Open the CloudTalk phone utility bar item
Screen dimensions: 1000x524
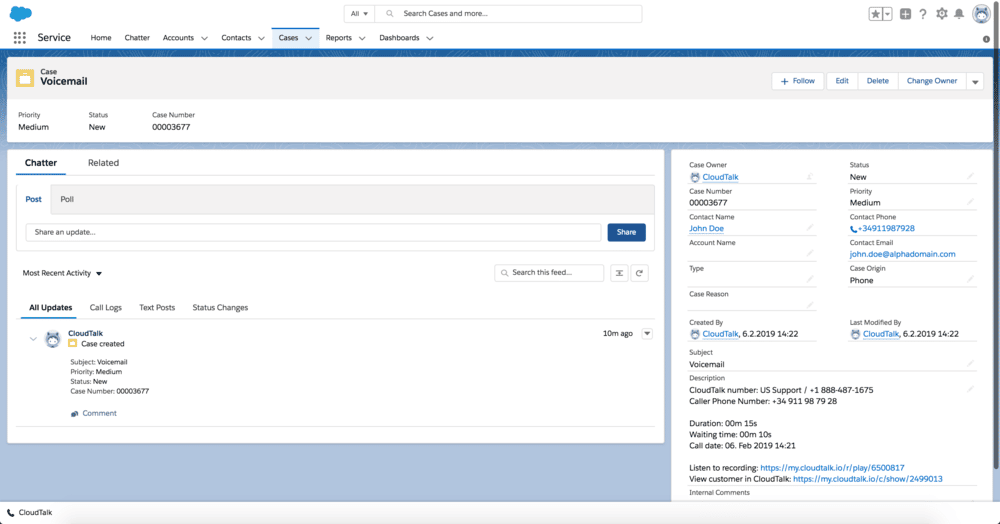tap(29, 513)
